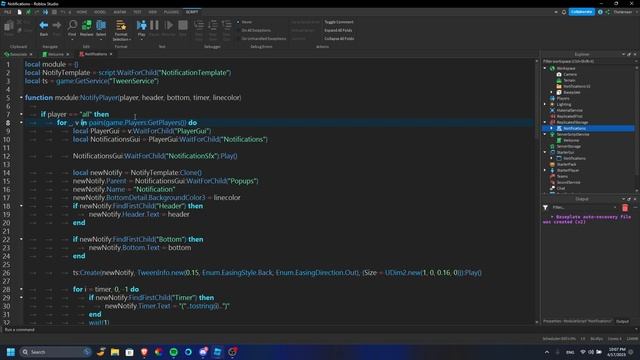This screenshot has height=360, width=640.
Task: Click the Stop test button
Action: pos(183,25)
